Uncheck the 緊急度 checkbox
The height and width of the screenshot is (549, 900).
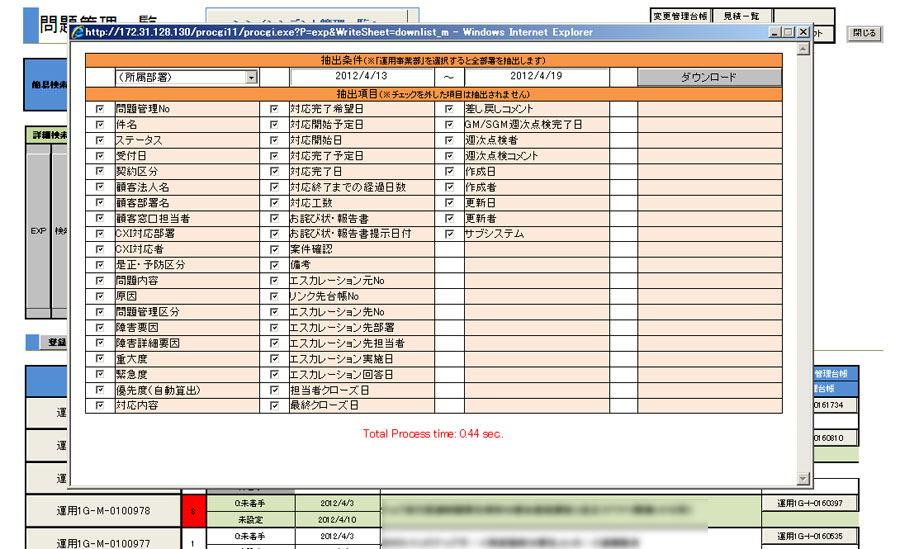[x=100, y=374]
